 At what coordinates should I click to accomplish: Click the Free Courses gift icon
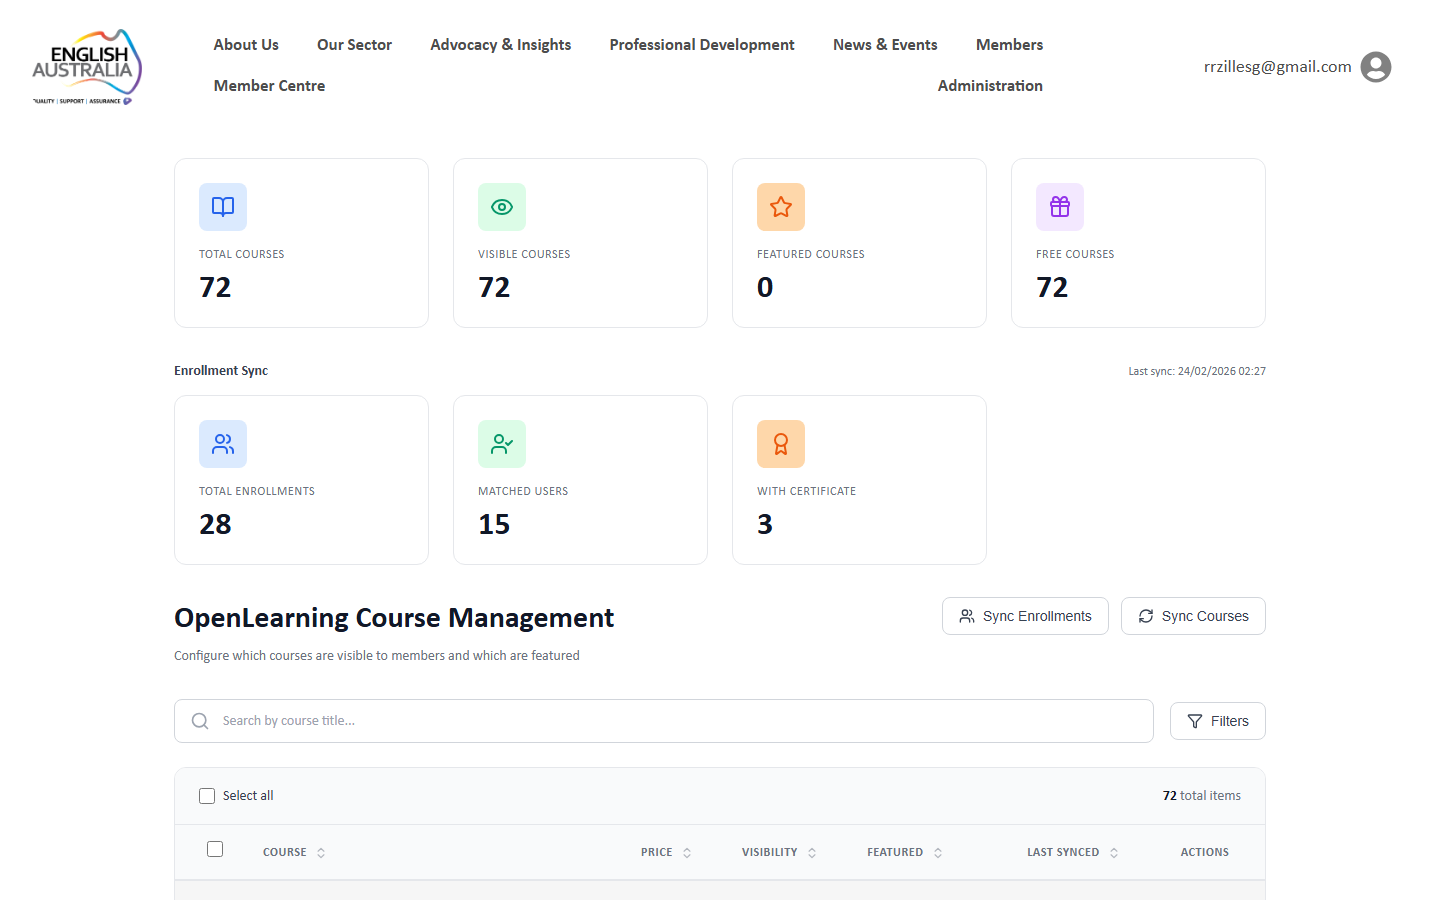1060,207
